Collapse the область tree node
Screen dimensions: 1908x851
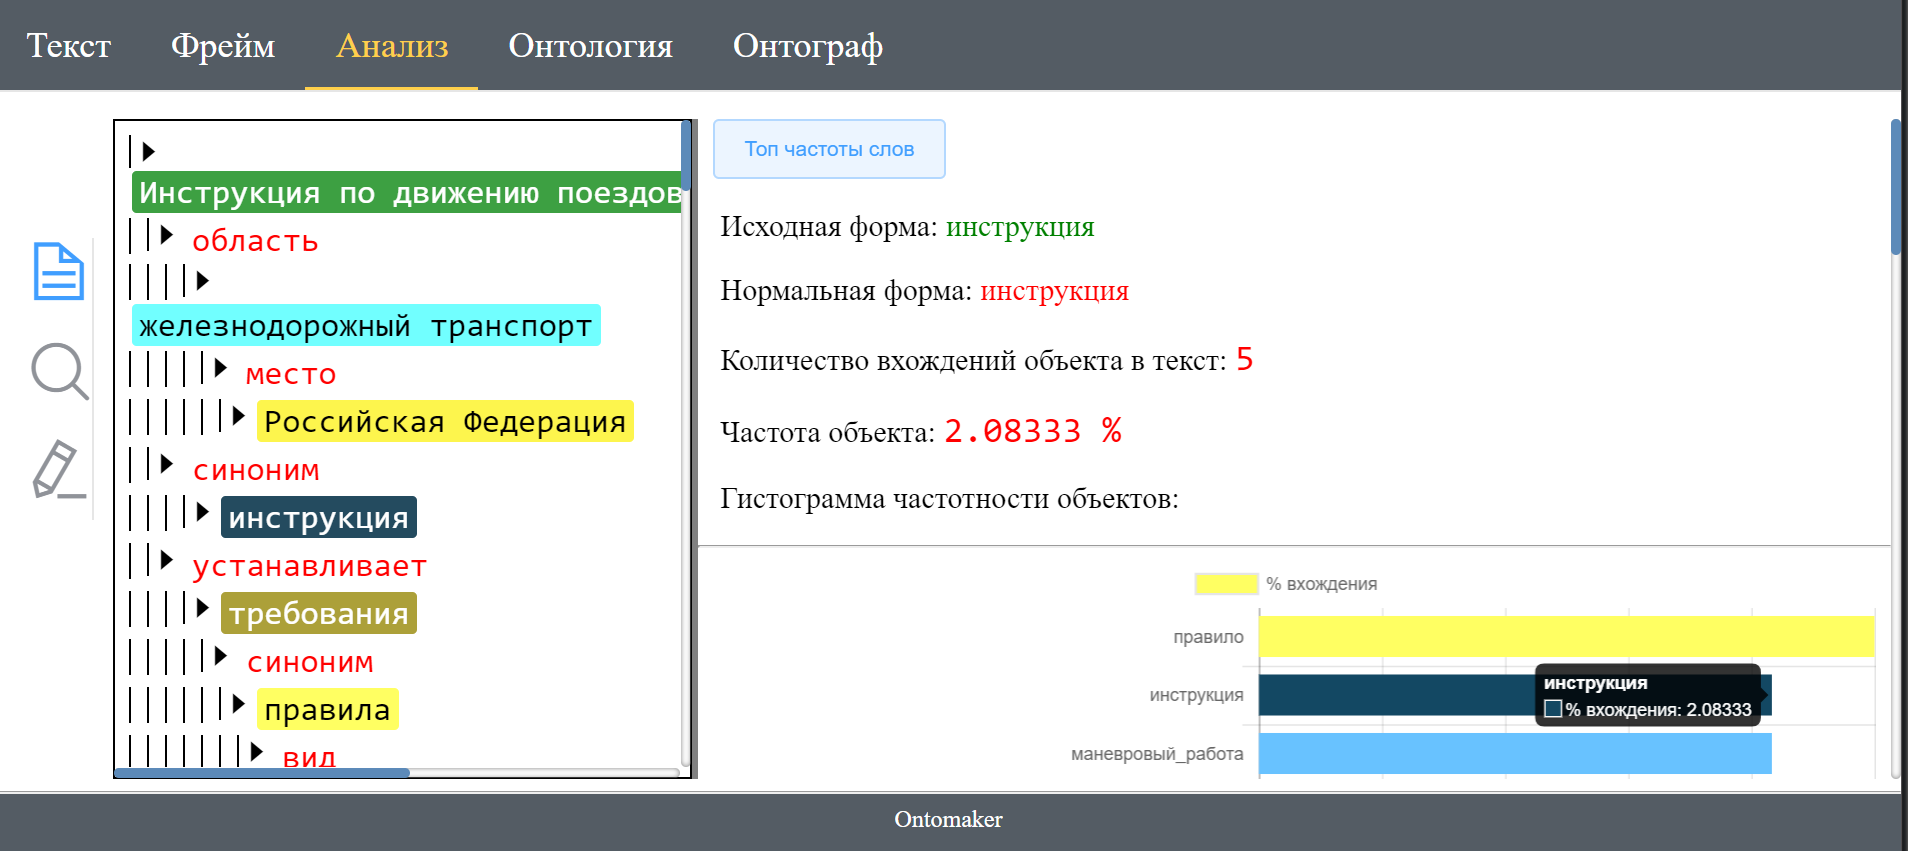point(166,236)
